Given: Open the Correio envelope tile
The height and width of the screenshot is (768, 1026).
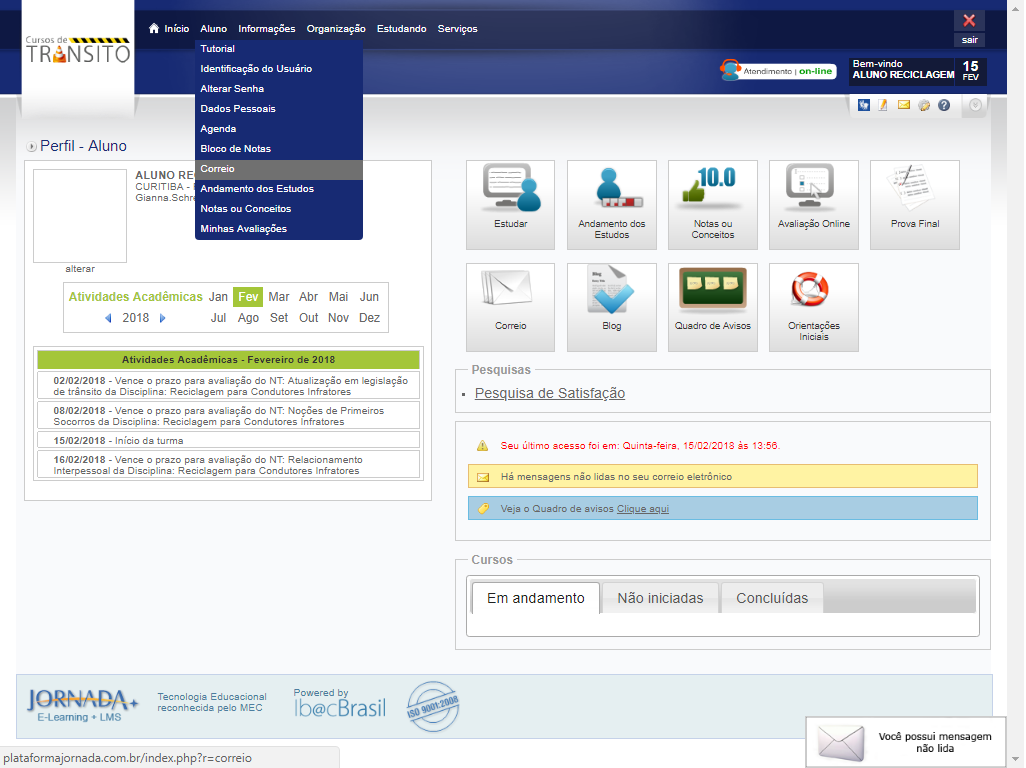Looking at the screenshot, I should (x=510, y=307).
